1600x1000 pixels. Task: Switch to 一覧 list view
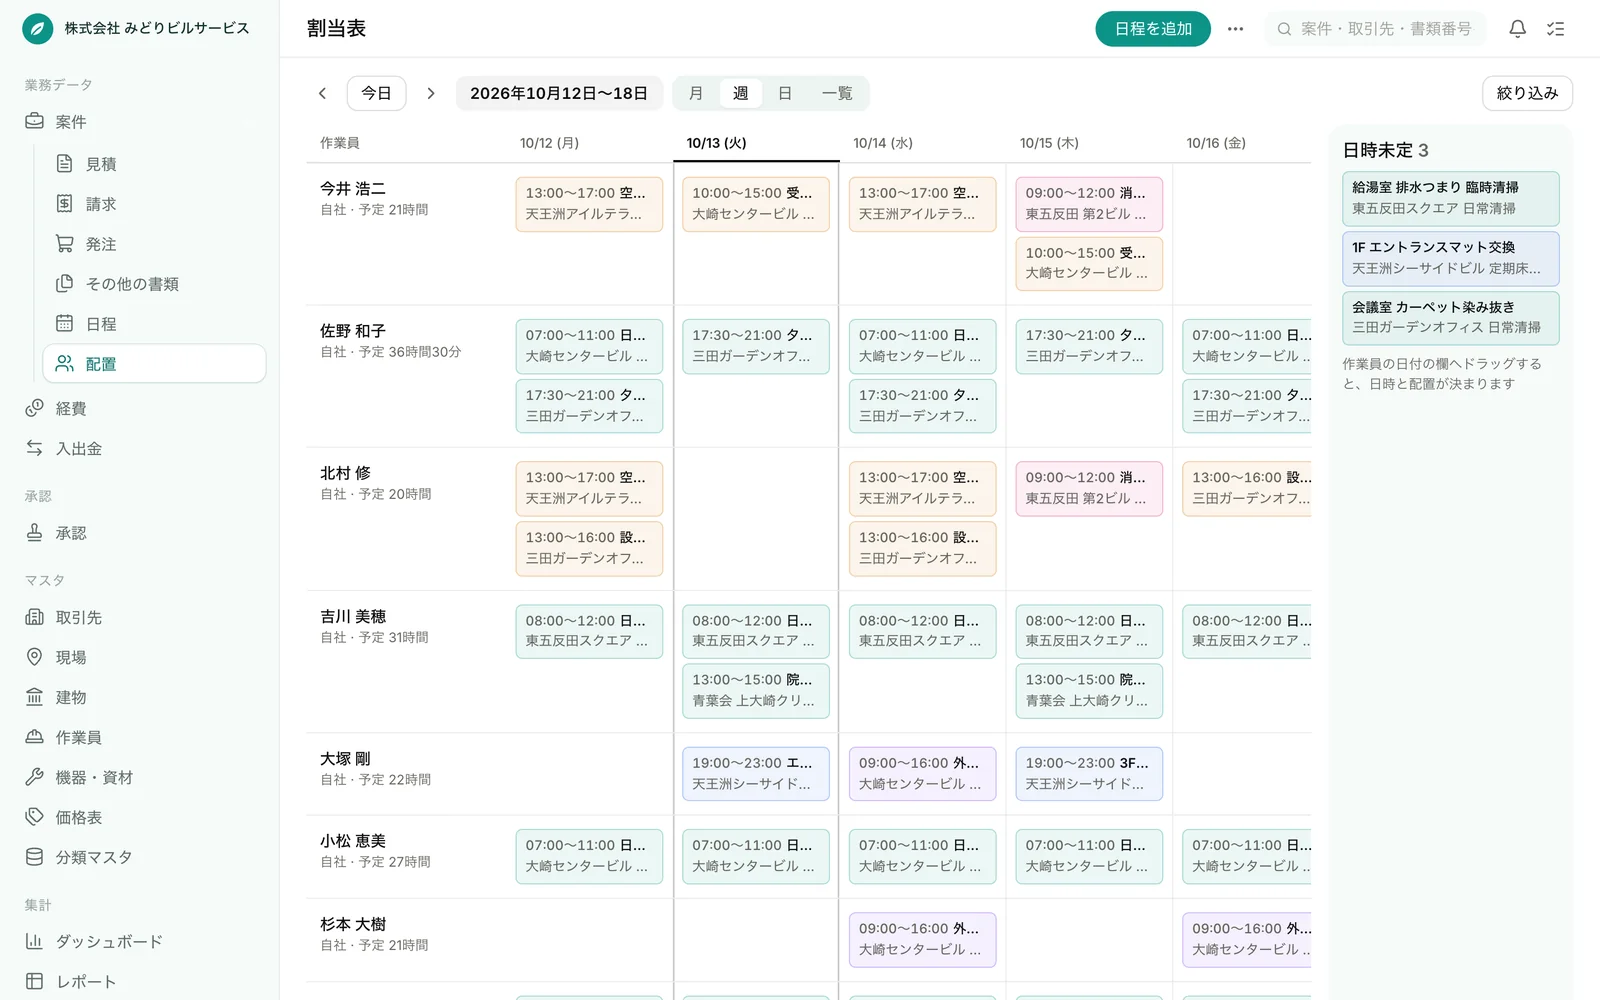837,93
